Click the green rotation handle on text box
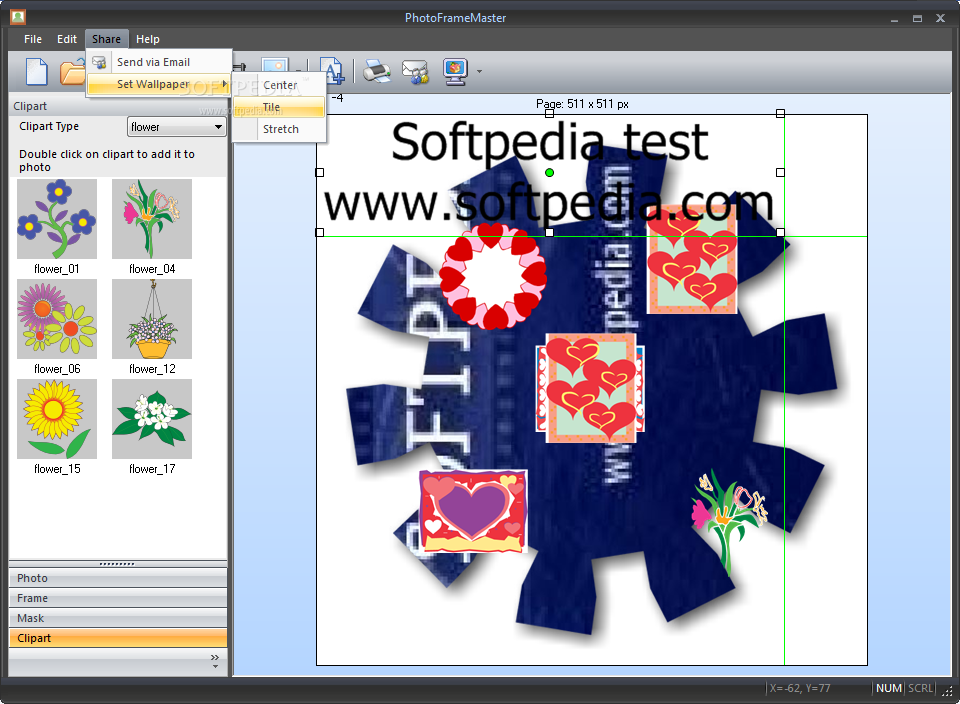This screenshot has width=960, height=704. (x=549, y=173)
